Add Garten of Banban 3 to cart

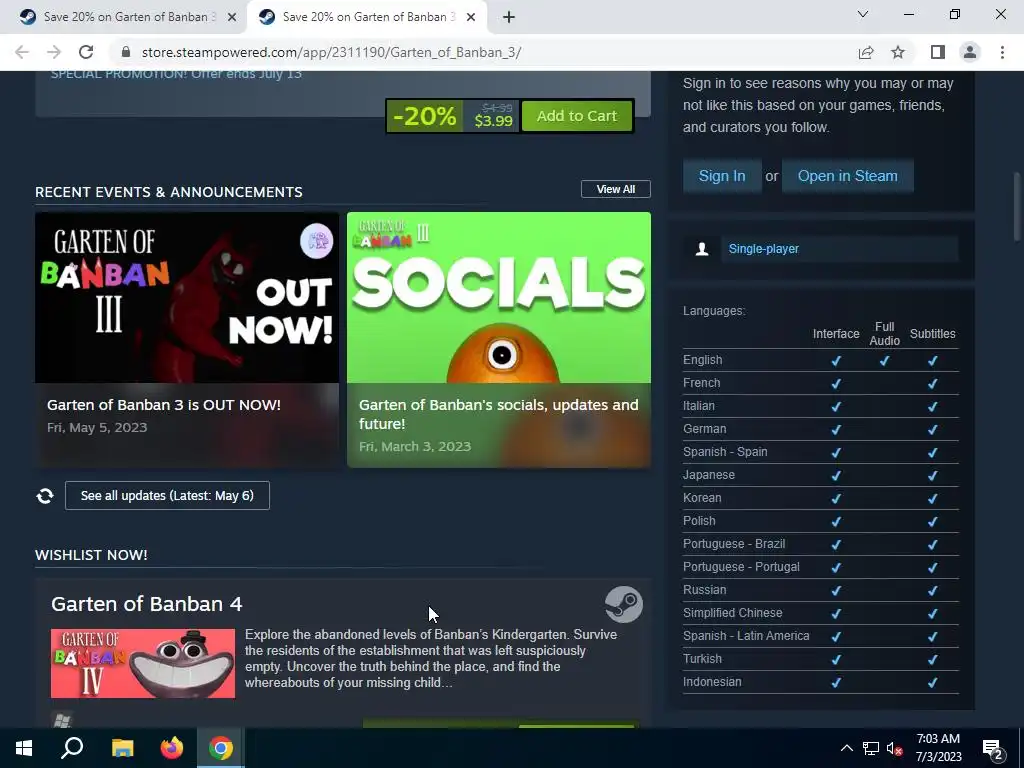tap(577, 116)
